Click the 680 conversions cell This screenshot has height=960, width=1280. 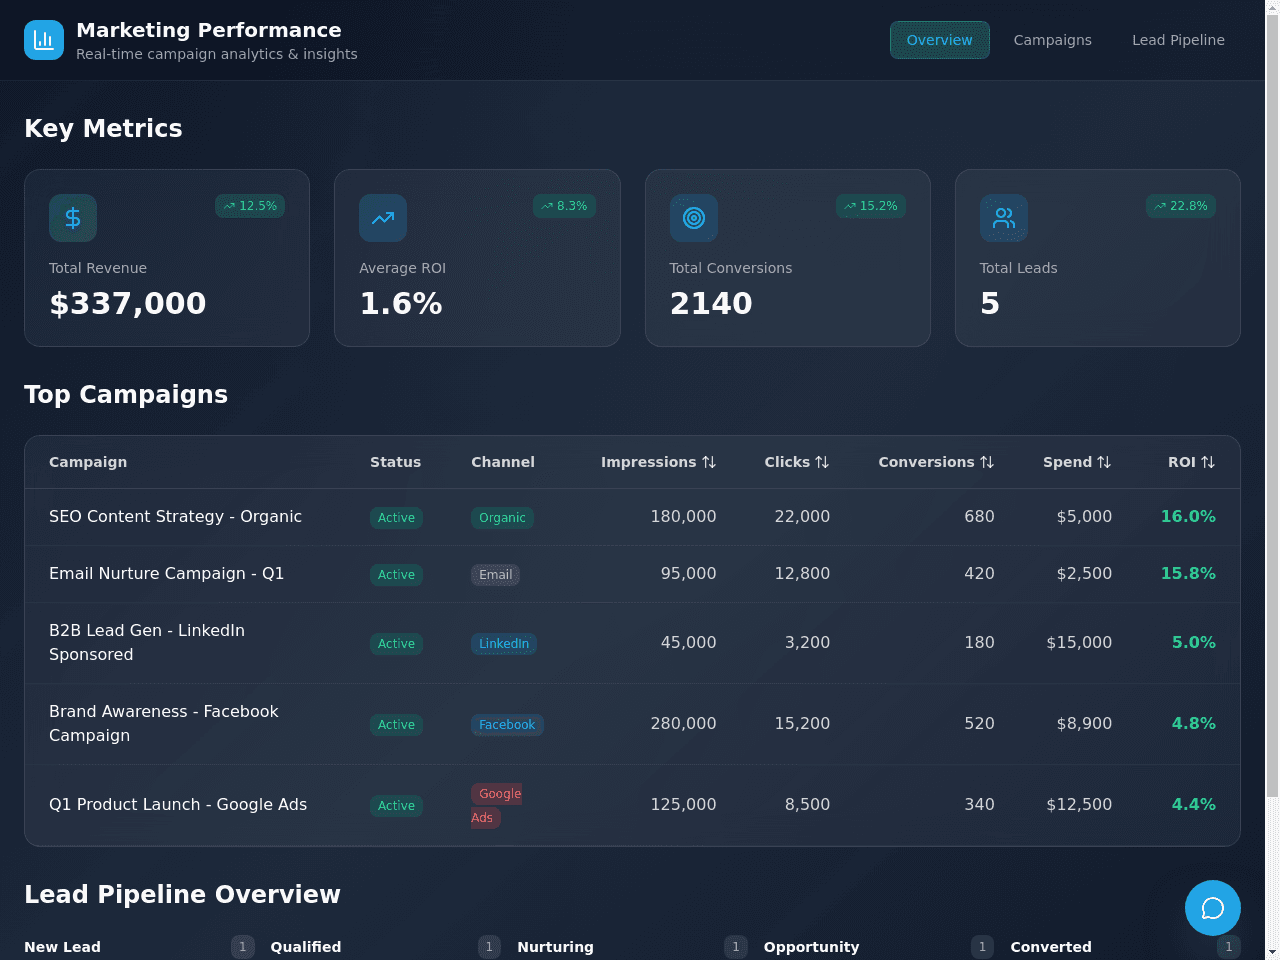[979, 517]
